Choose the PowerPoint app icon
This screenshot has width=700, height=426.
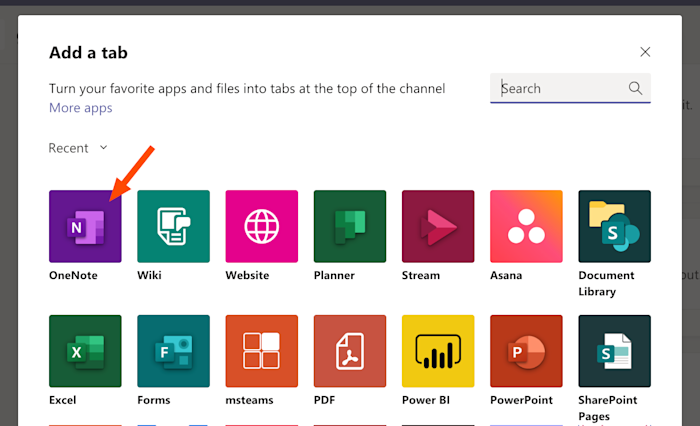click(x=526, y=351)
